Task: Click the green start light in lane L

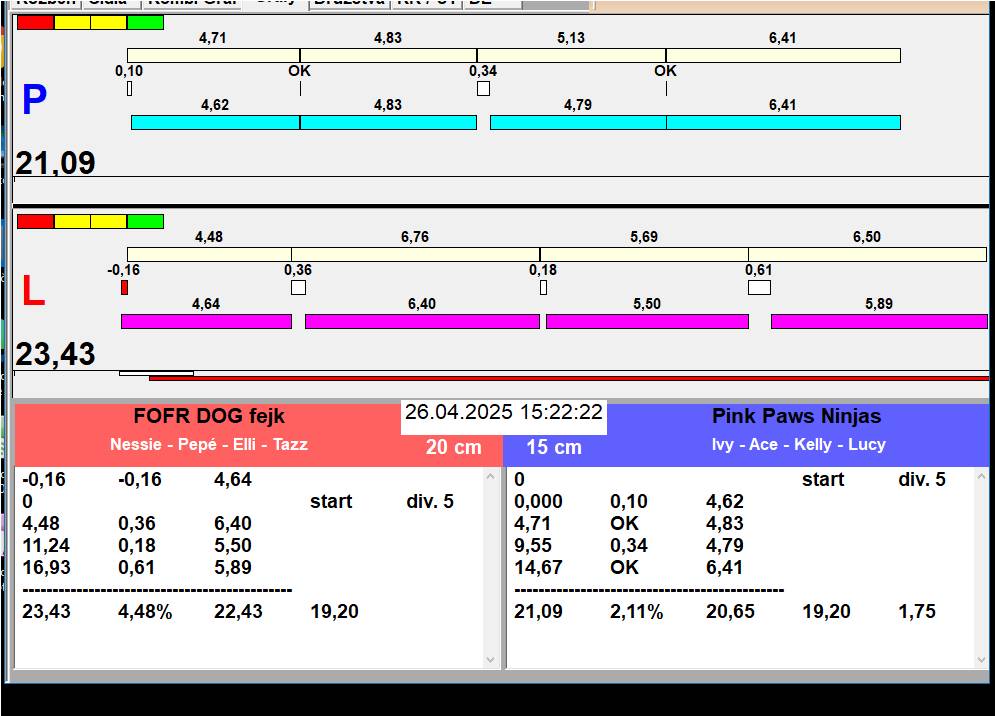Action: point(146,221)
